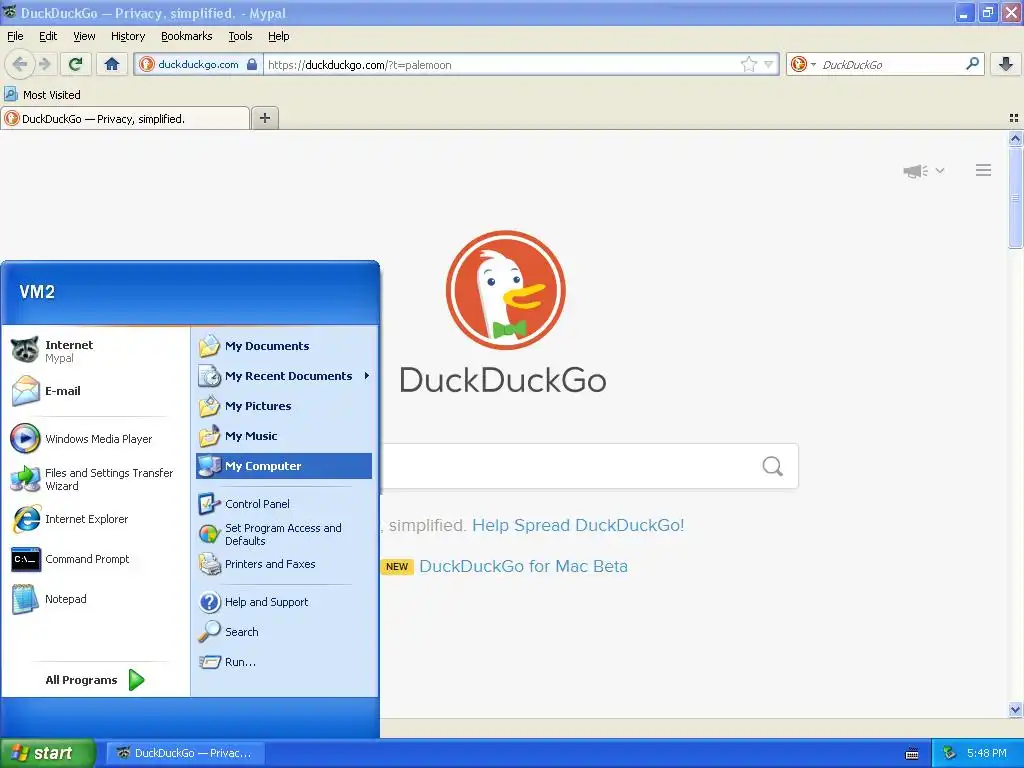
Task: Open Control Panel
Action: [283, 504]
